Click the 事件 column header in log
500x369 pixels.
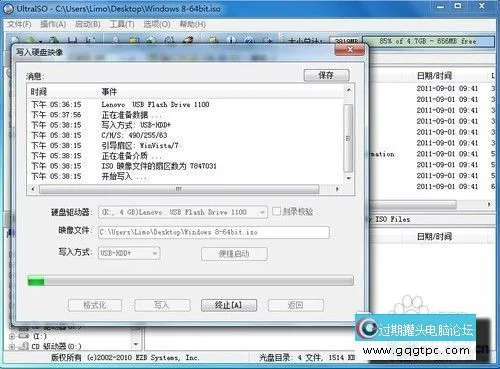(109, 91)
